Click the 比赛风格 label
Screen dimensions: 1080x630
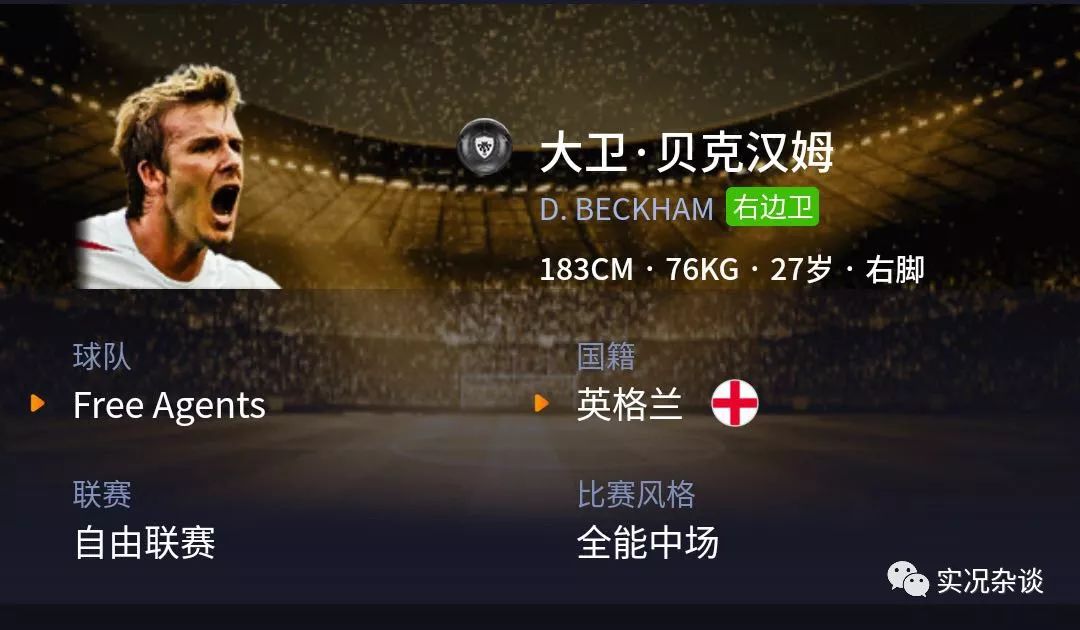636,494
